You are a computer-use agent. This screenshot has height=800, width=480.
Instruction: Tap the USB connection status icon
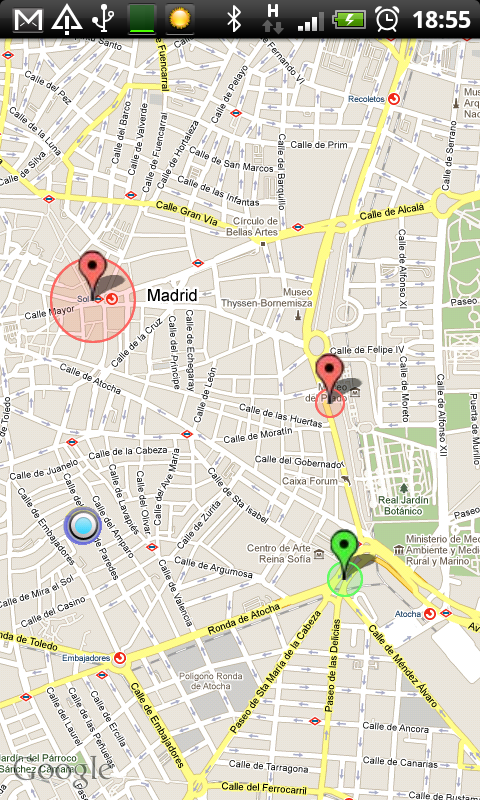(102, 19)
